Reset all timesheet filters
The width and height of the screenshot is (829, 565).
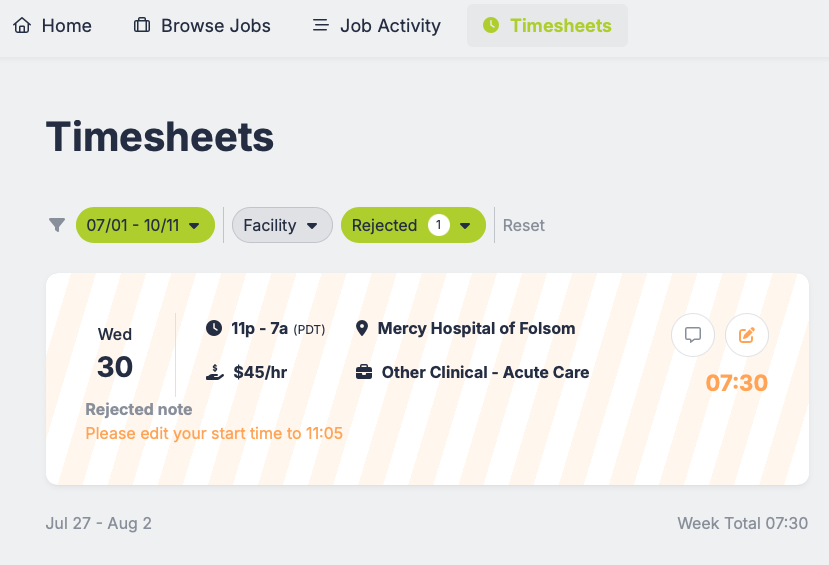coord(524,225)
